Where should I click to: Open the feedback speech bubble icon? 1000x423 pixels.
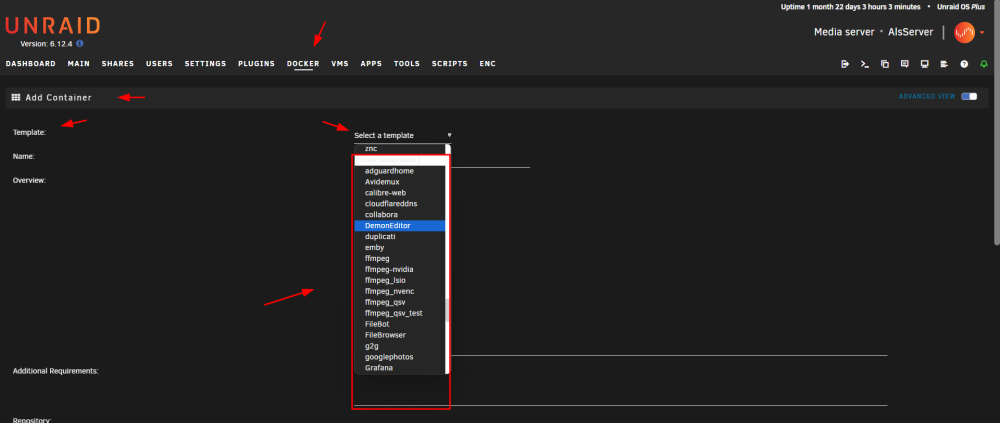coord(904,64)
